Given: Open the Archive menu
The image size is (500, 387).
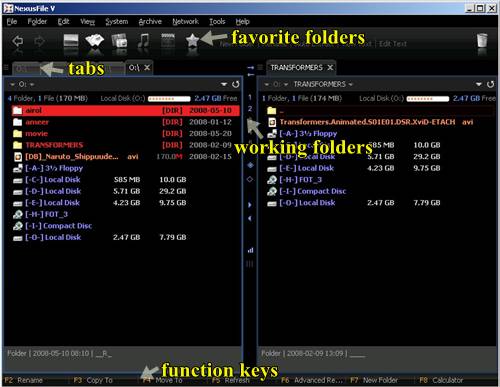Looking at the screenshot, I should (150, 22).
